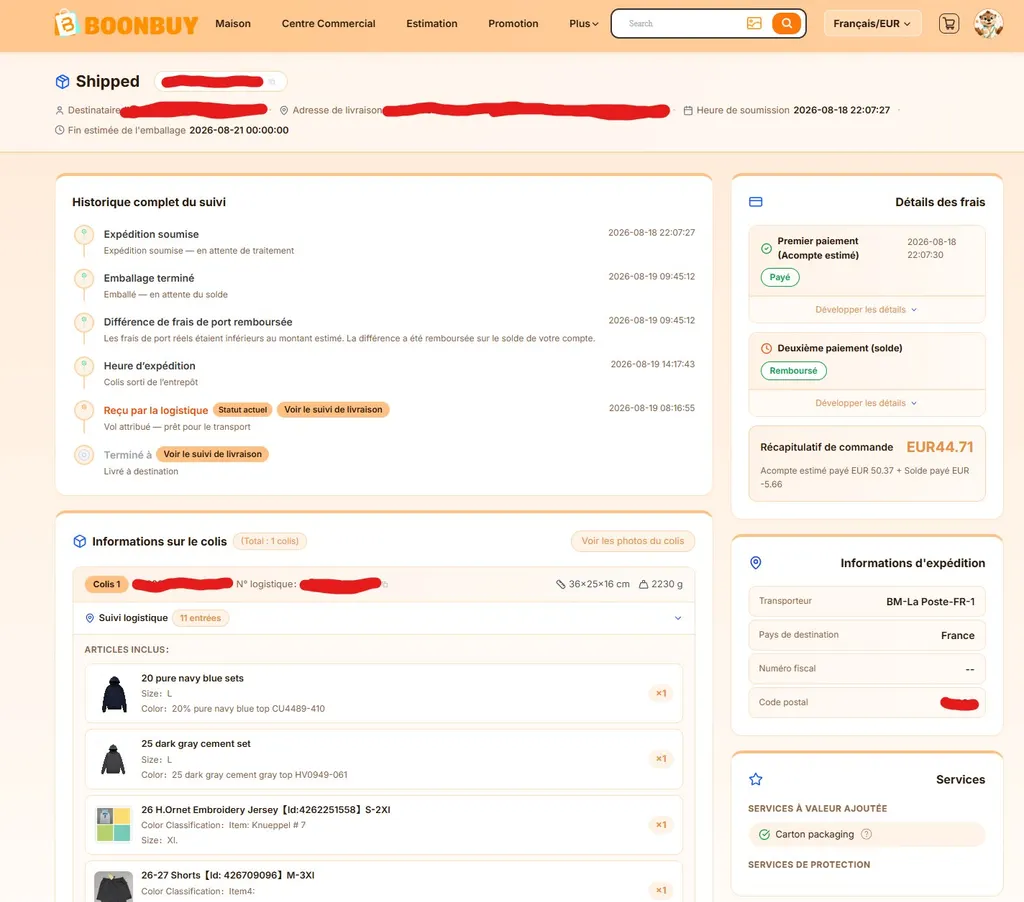Click the Adresse de livraison pin icon
Image resolution: width=1024 pixels, height=902 pixels.
(x=284, y=110)
